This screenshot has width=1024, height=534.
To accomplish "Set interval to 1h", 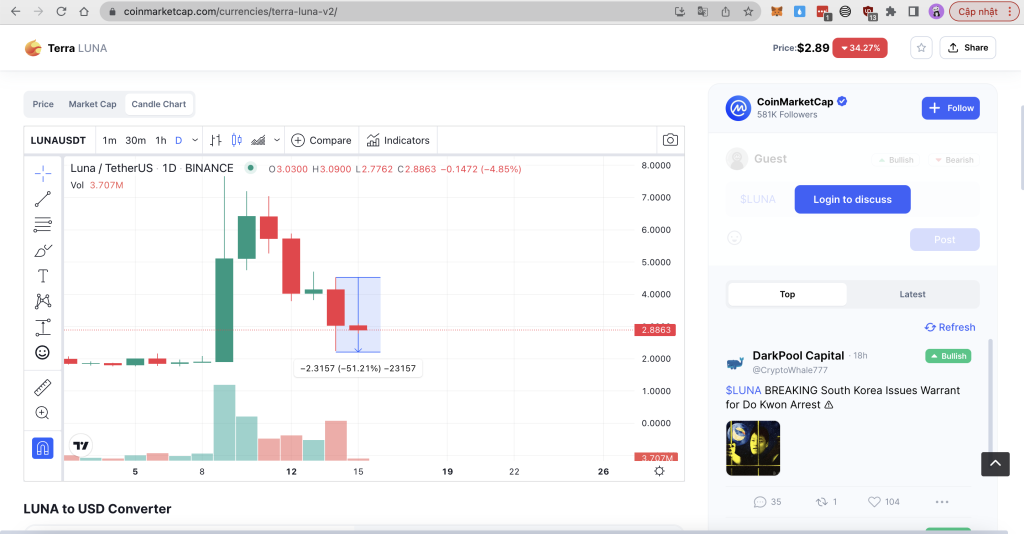I will 161,140.
